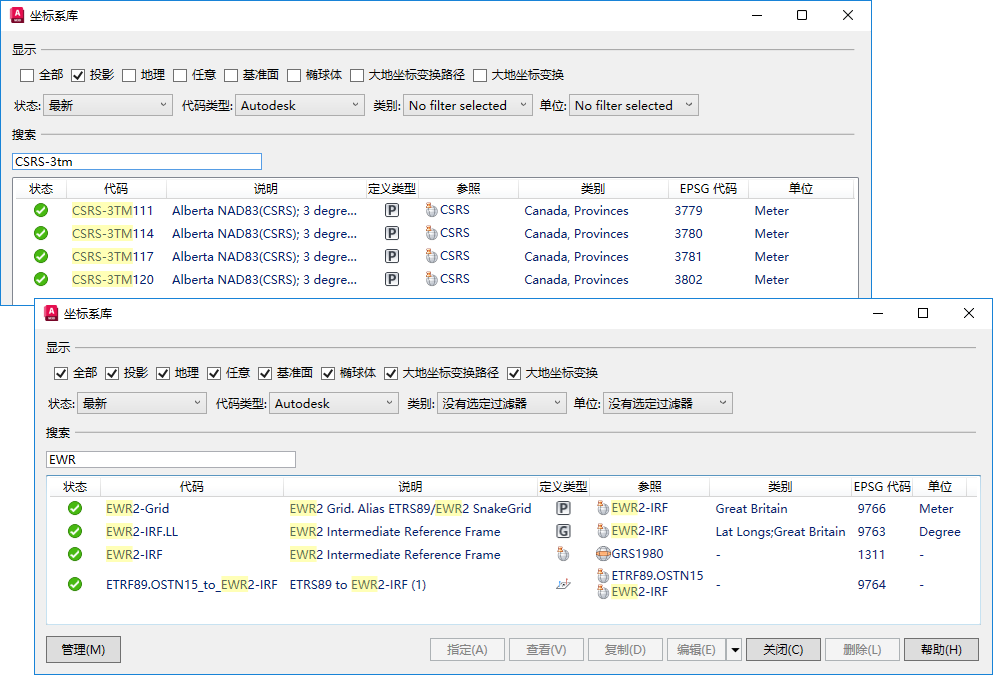Open 单位 没有选定过滤器 dropdown
Screen dimensions: 993x675
point(667,403)
